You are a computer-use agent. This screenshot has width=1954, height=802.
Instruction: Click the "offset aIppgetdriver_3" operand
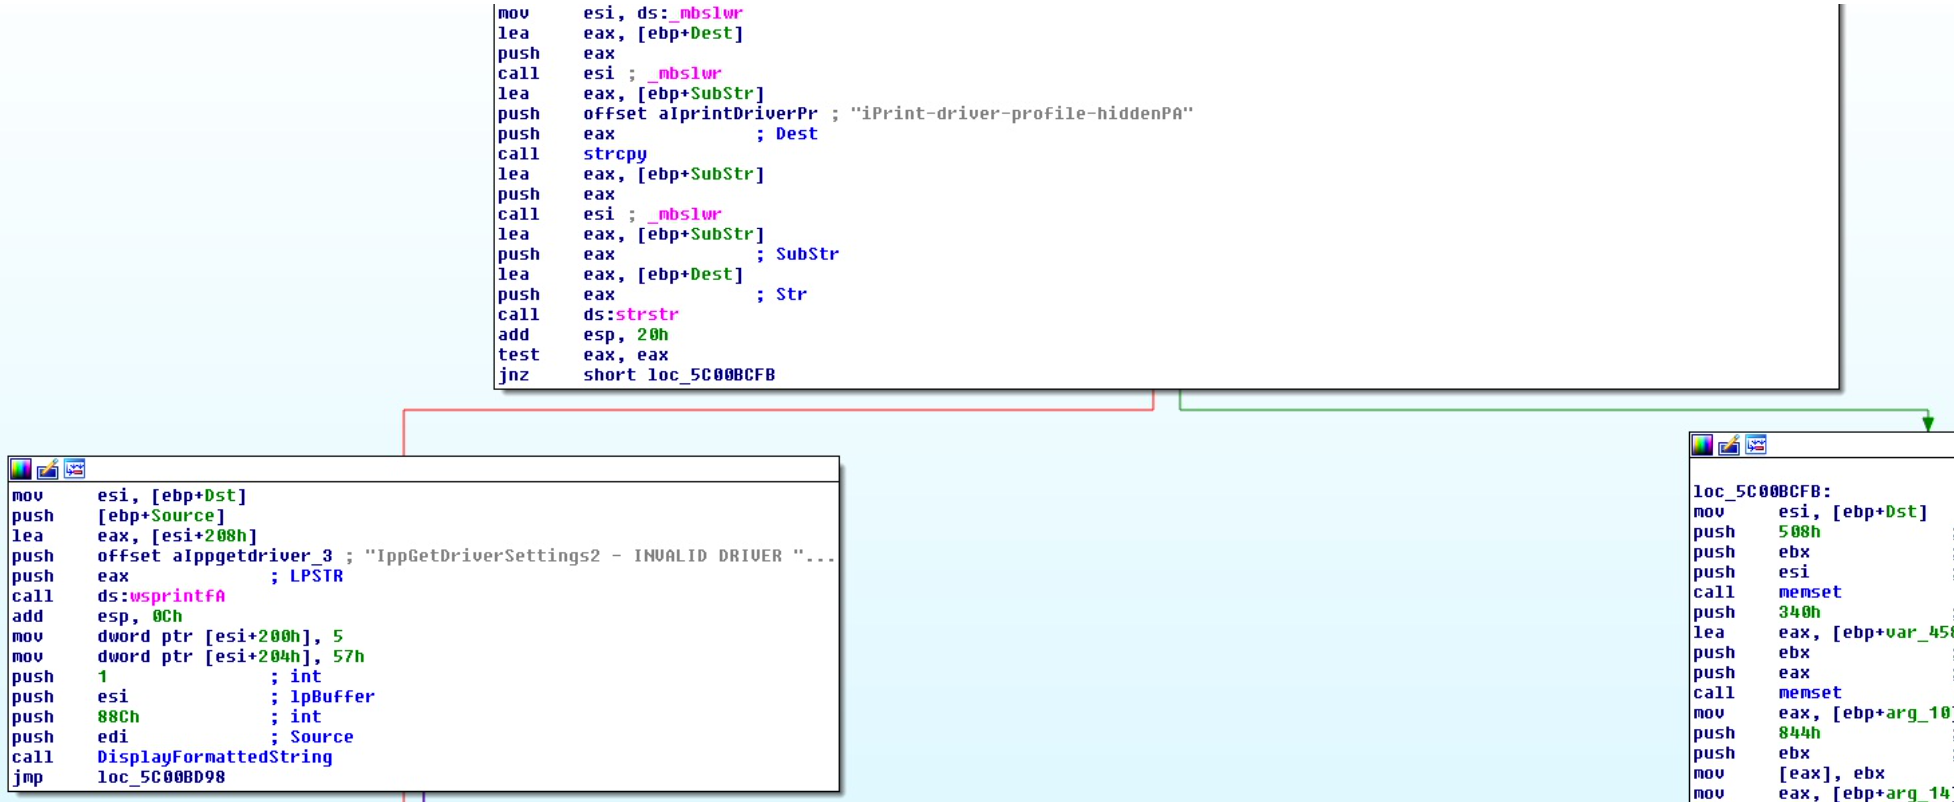click(x=215, y=556)
